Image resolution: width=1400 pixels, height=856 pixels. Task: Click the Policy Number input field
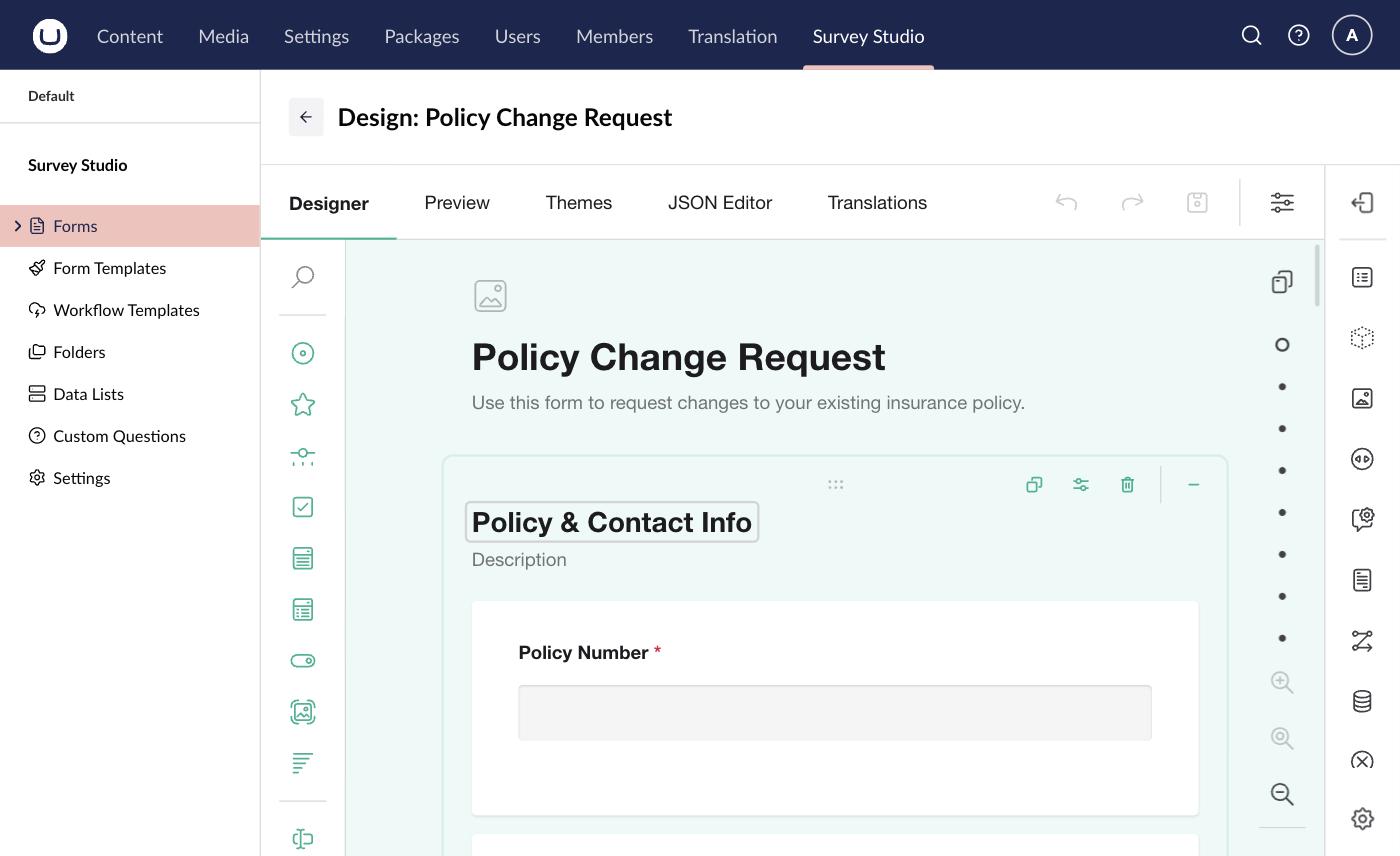tap(835, 713)
